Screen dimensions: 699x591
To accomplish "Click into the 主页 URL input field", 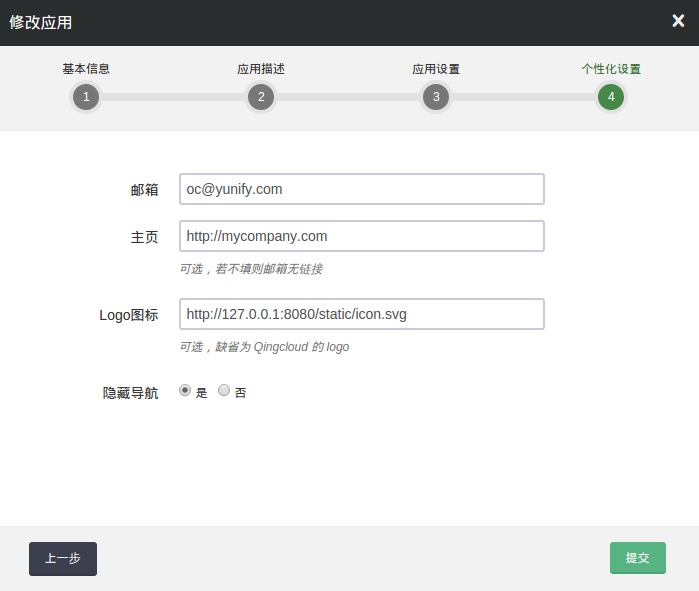I will pyautogui.click(x=361, y=236).
